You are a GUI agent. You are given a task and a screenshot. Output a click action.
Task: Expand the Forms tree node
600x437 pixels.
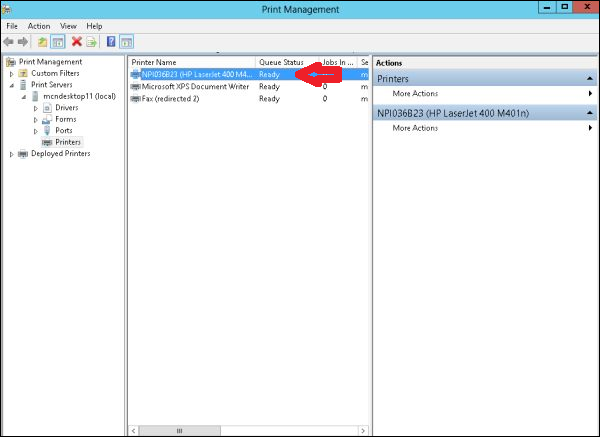pyautogui.click(x=36, y=120)
